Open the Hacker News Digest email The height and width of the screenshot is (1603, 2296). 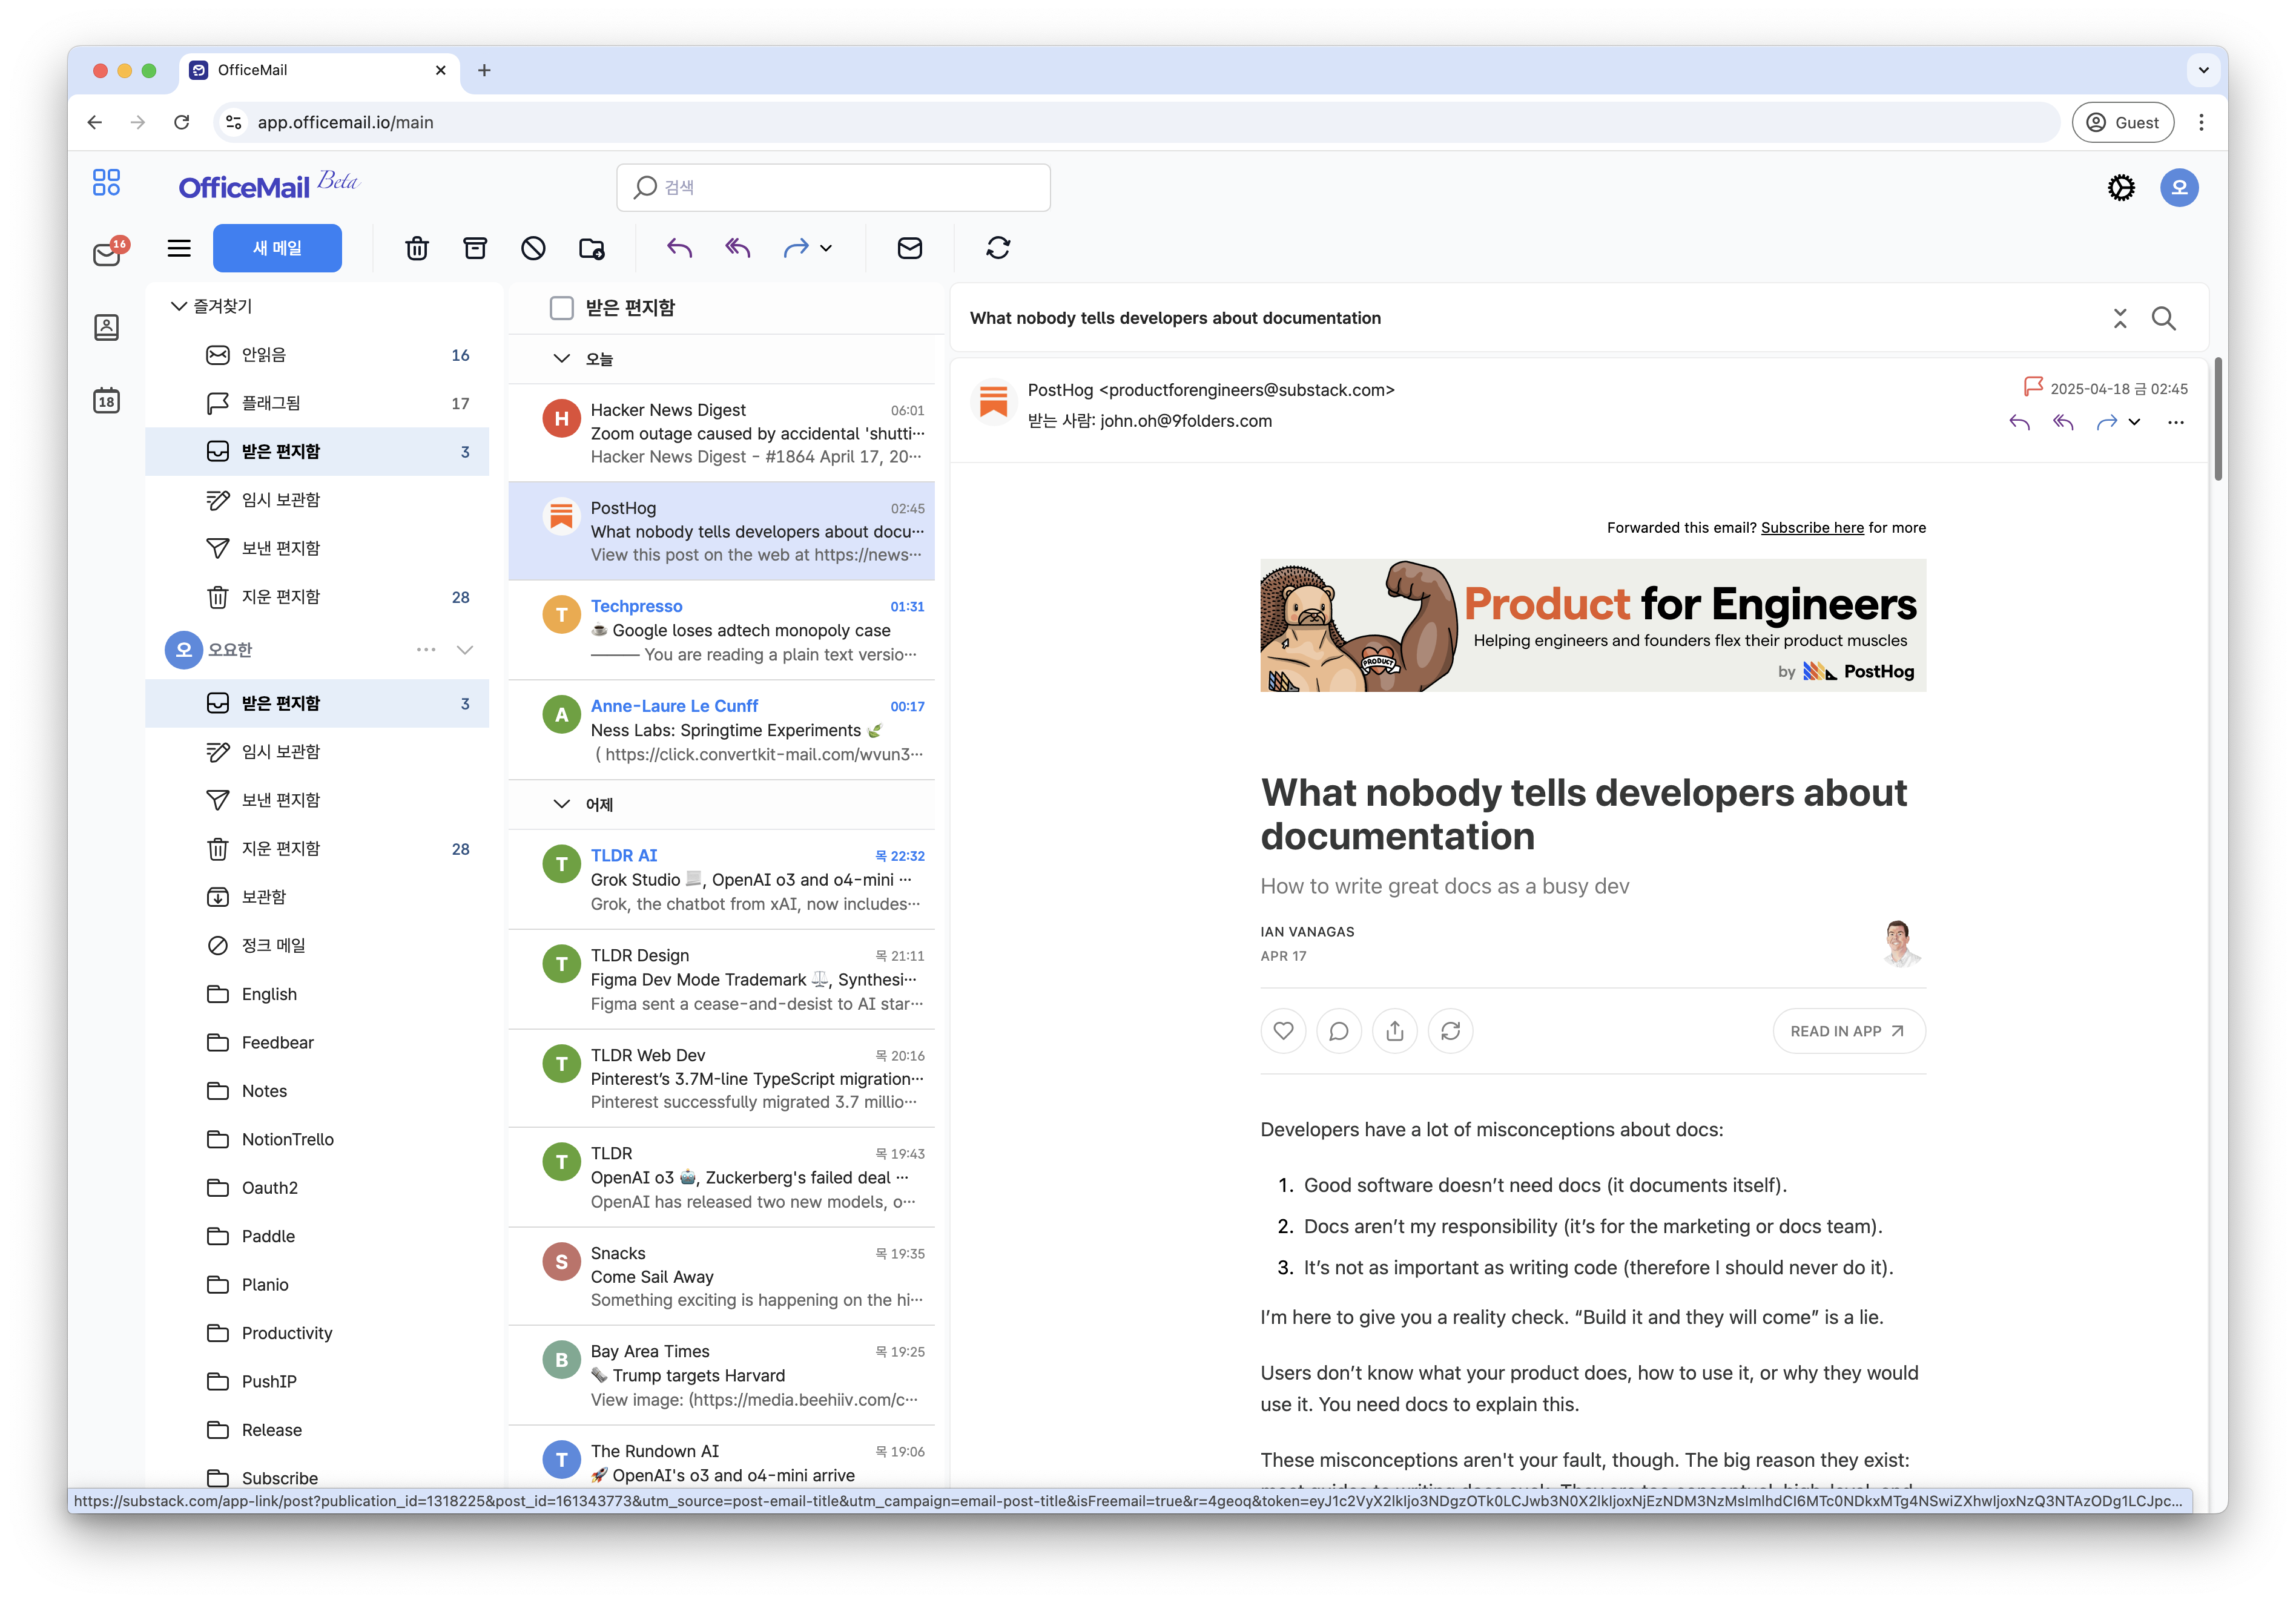tap(722, 433)
